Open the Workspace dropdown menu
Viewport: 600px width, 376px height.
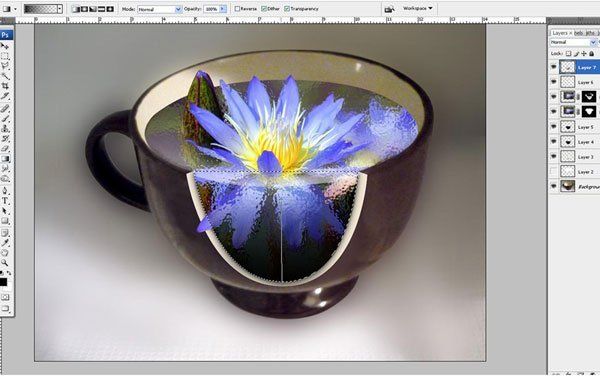coord(417,8)
